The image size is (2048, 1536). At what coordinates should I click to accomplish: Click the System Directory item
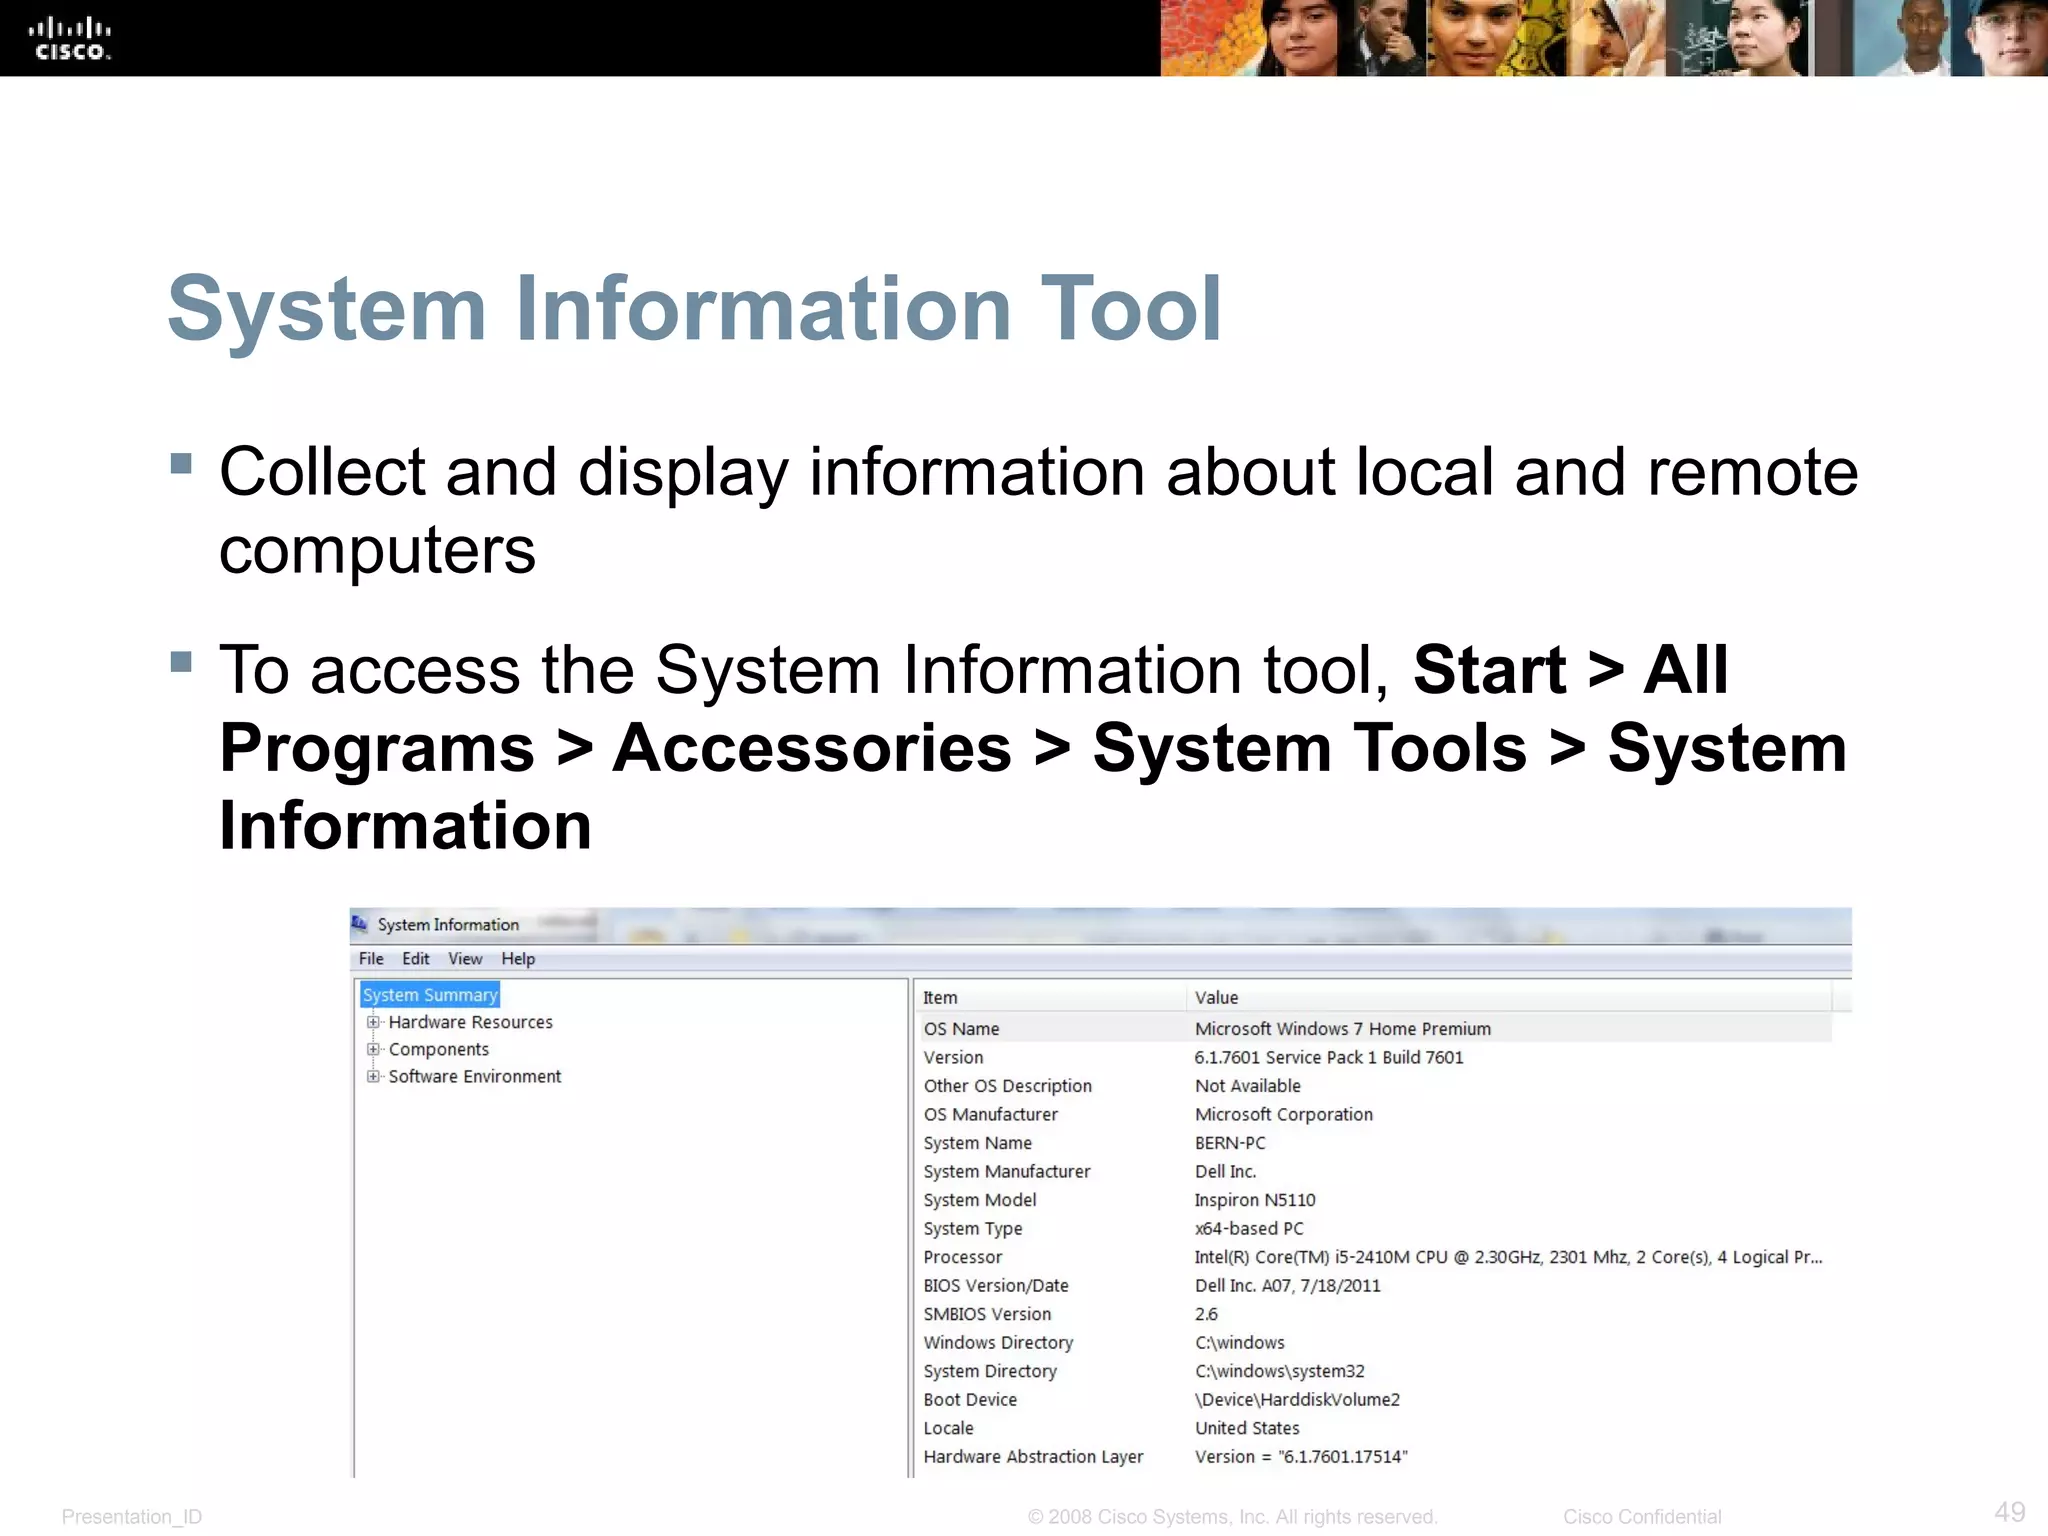pyautogui.click(x=989, y=1371)
